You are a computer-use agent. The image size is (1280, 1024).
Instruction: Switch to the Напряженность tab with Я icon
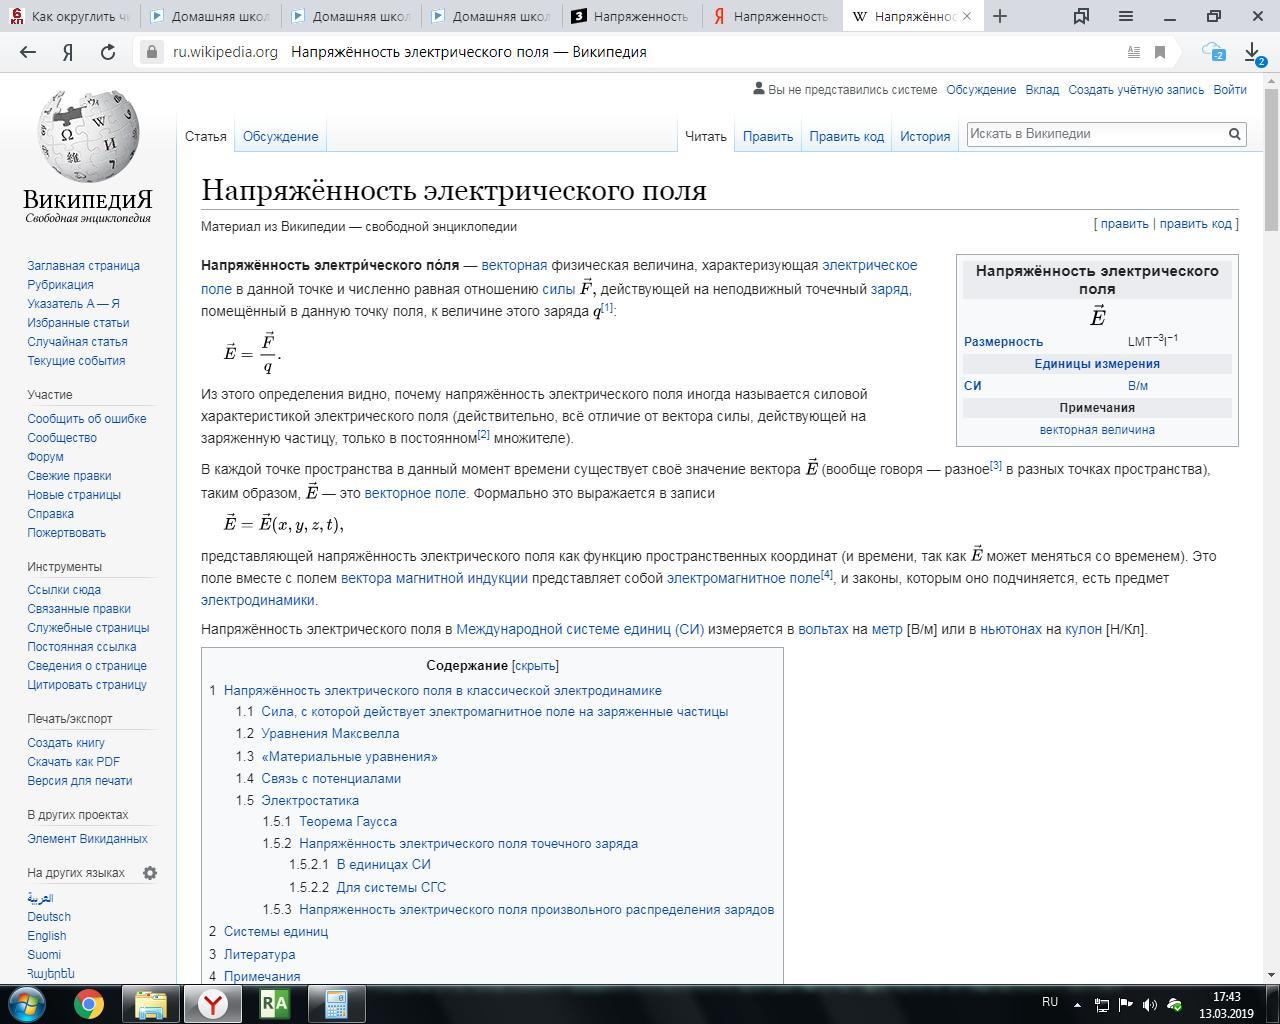(770, 16)
